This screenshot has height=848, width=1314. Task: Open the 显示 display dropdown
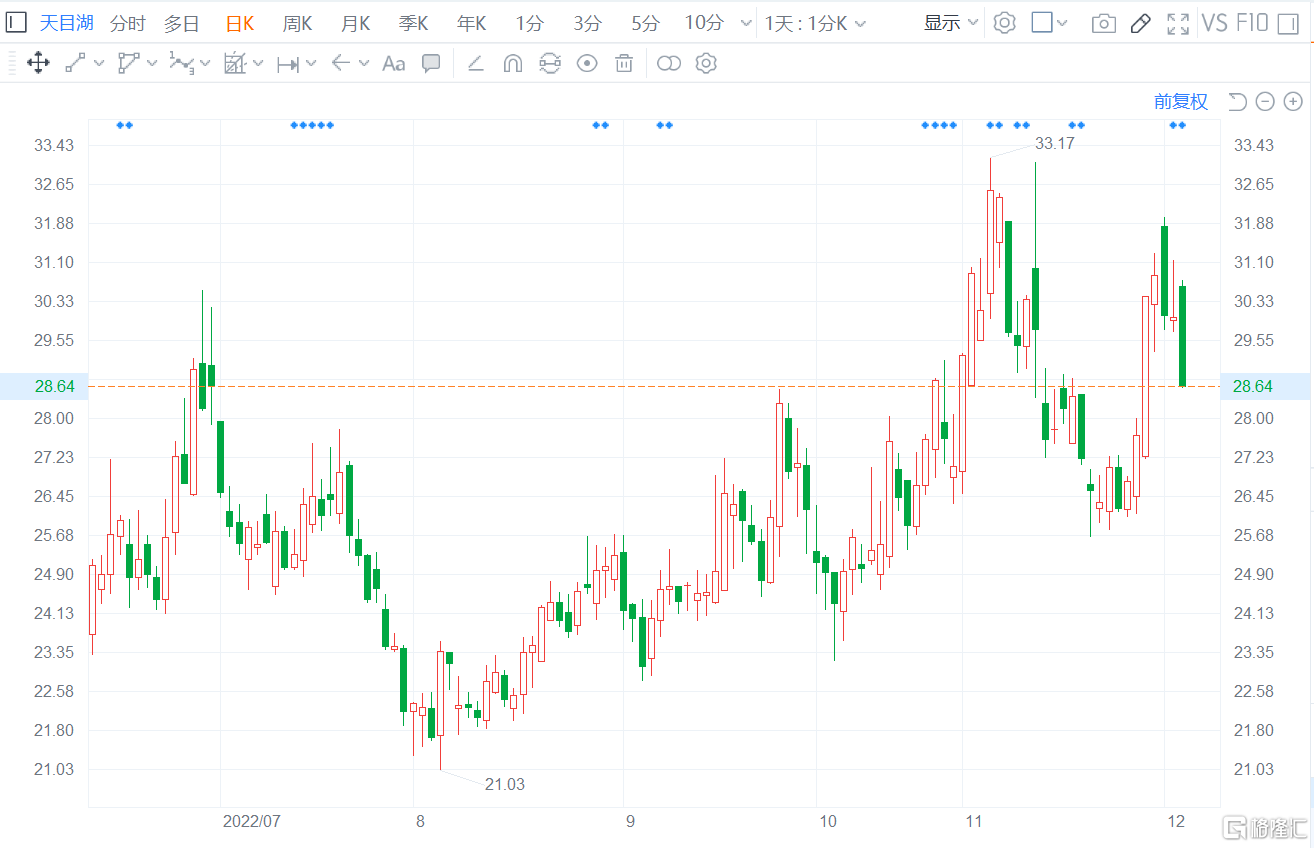[x=951, y=23]
